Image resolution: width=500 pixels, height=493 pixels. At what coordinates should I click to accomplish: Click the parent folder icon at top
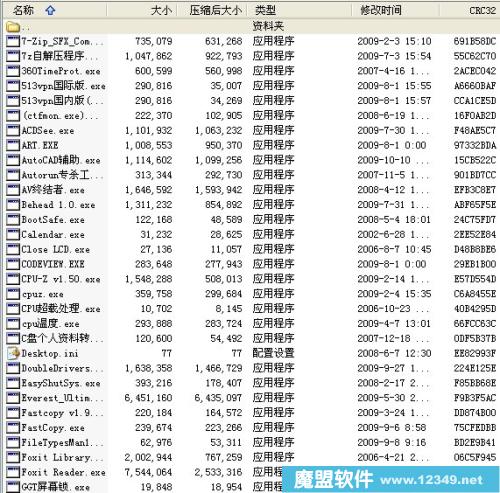click(13, 26)
